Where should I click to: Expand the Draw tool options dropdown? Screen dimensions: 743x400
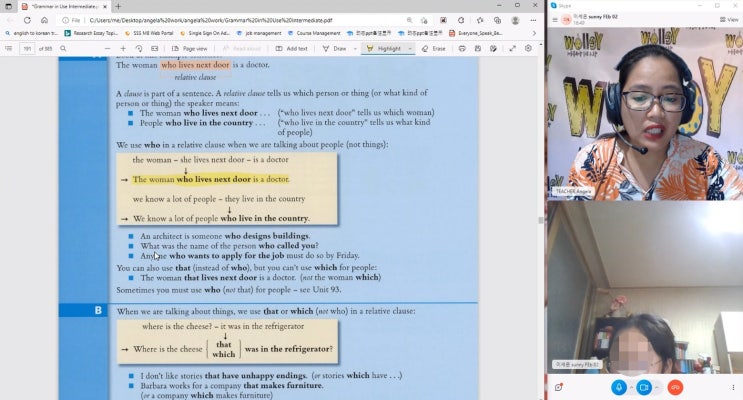click(355, 48)
